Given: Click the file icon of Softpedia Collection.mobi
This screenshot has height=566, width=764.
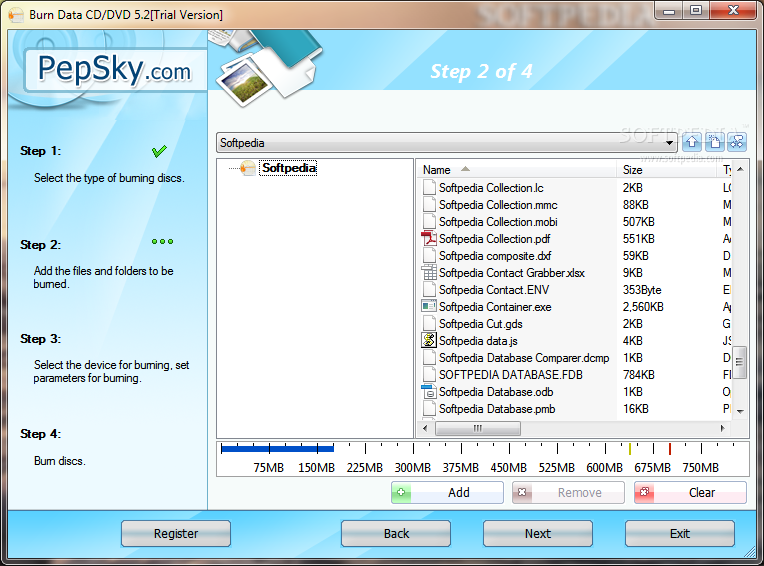Looking at the screenshot, I should pos(429,222).
